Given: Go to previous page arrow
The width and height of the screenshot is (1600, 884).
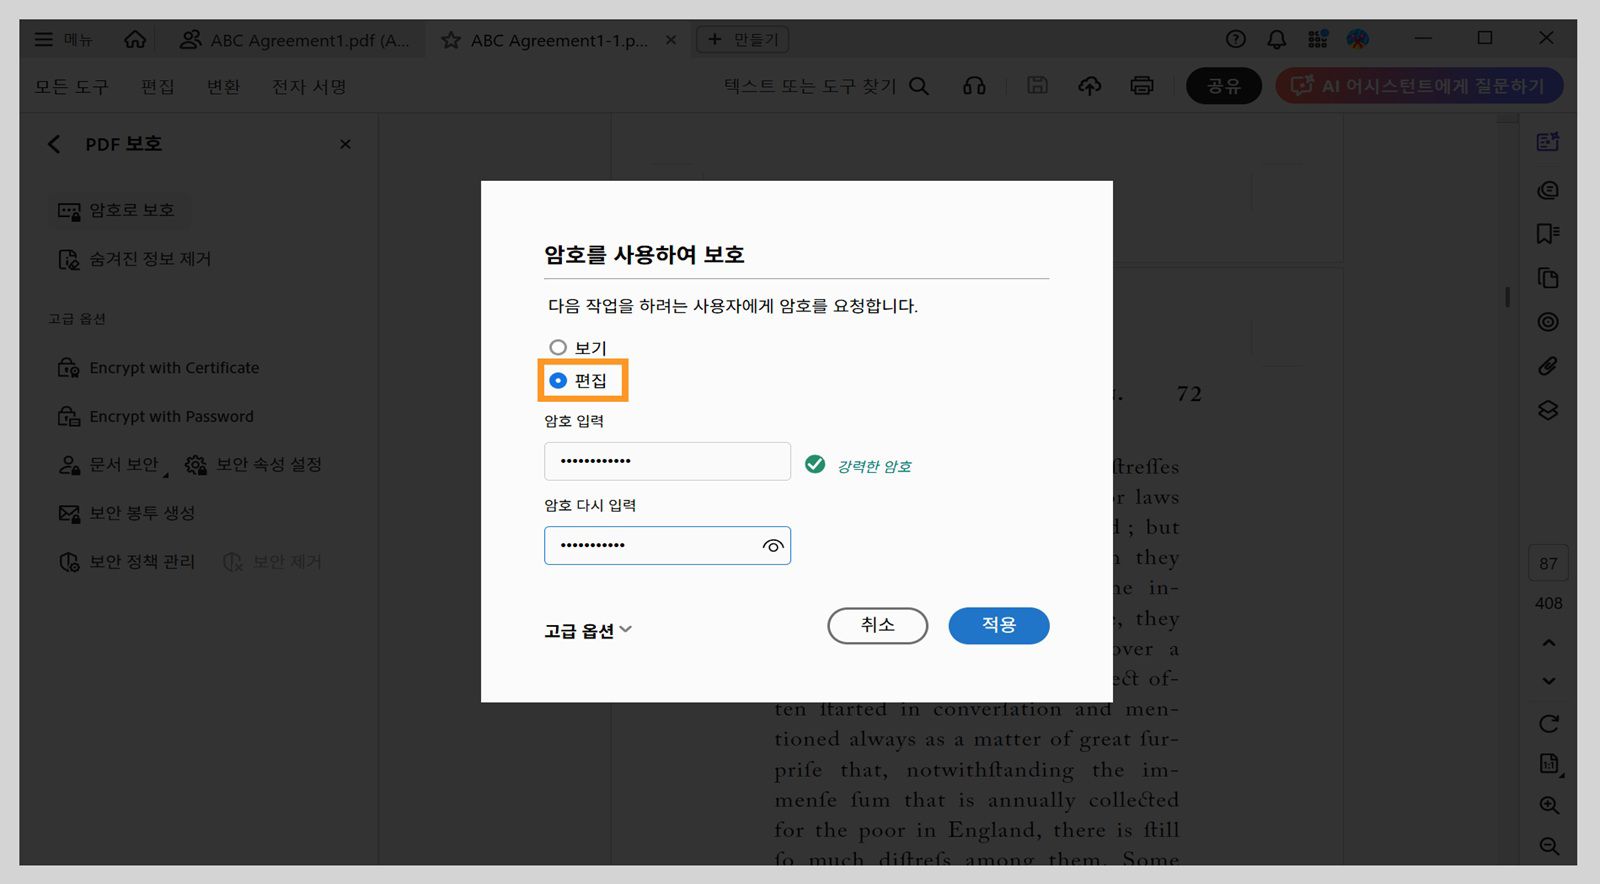Looking at the screenshot, I should (x=1548, y=643).
